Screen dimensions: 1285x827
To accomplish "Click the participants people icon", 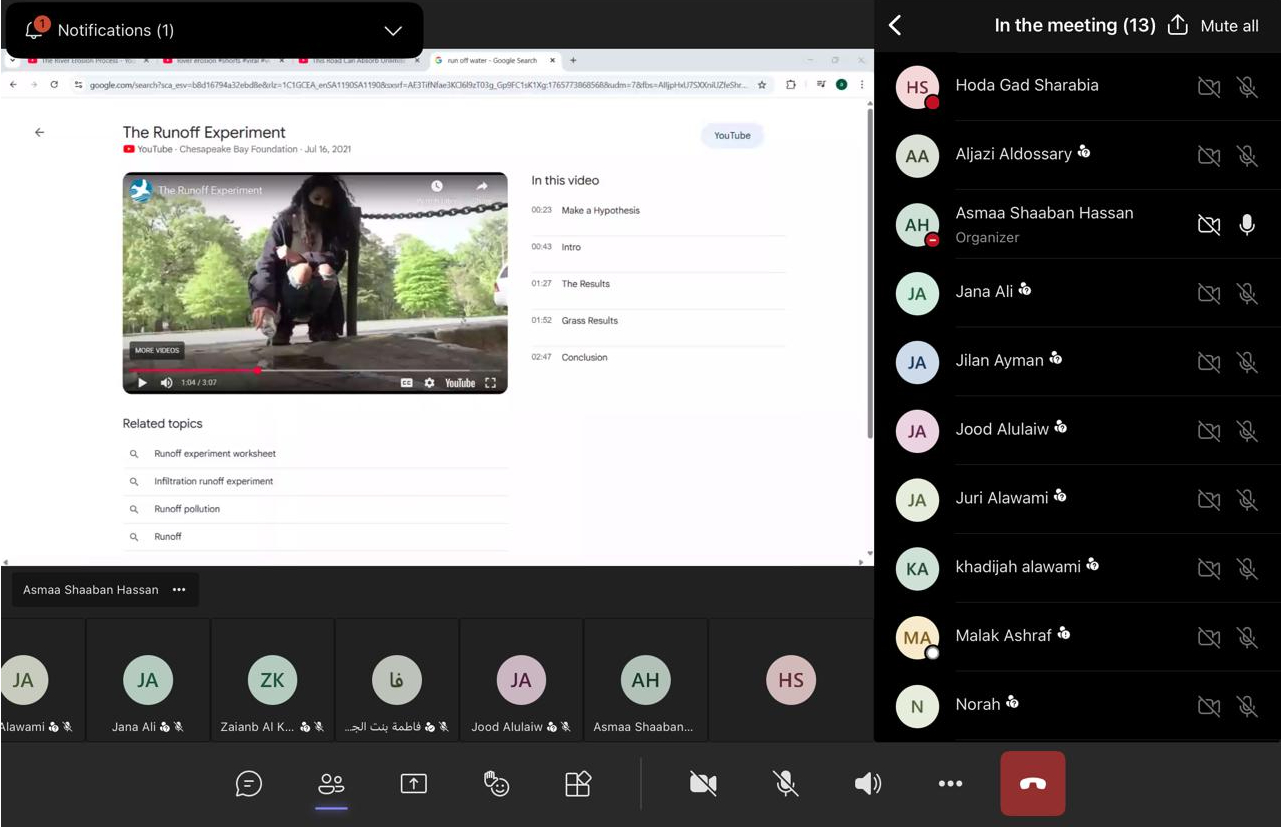I will (331, 784).
